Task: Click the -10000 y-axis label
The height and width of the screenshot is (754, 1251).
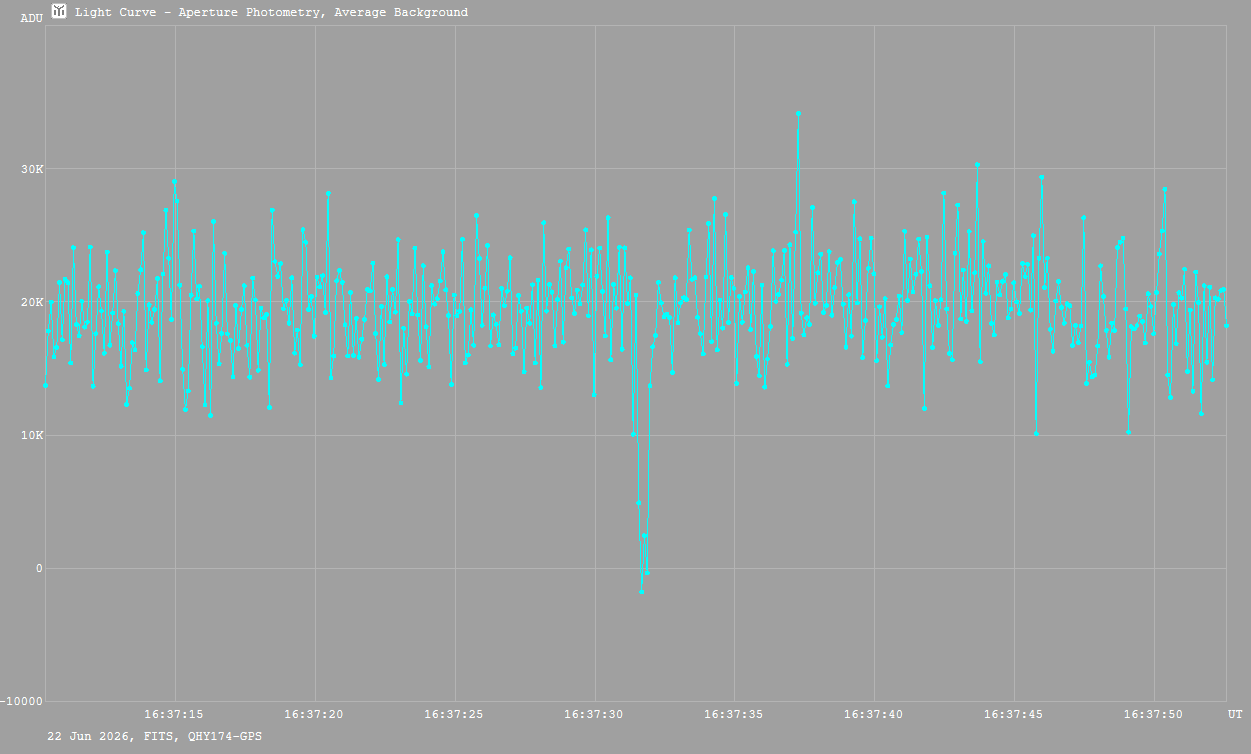Action: (x=23, y=702)
